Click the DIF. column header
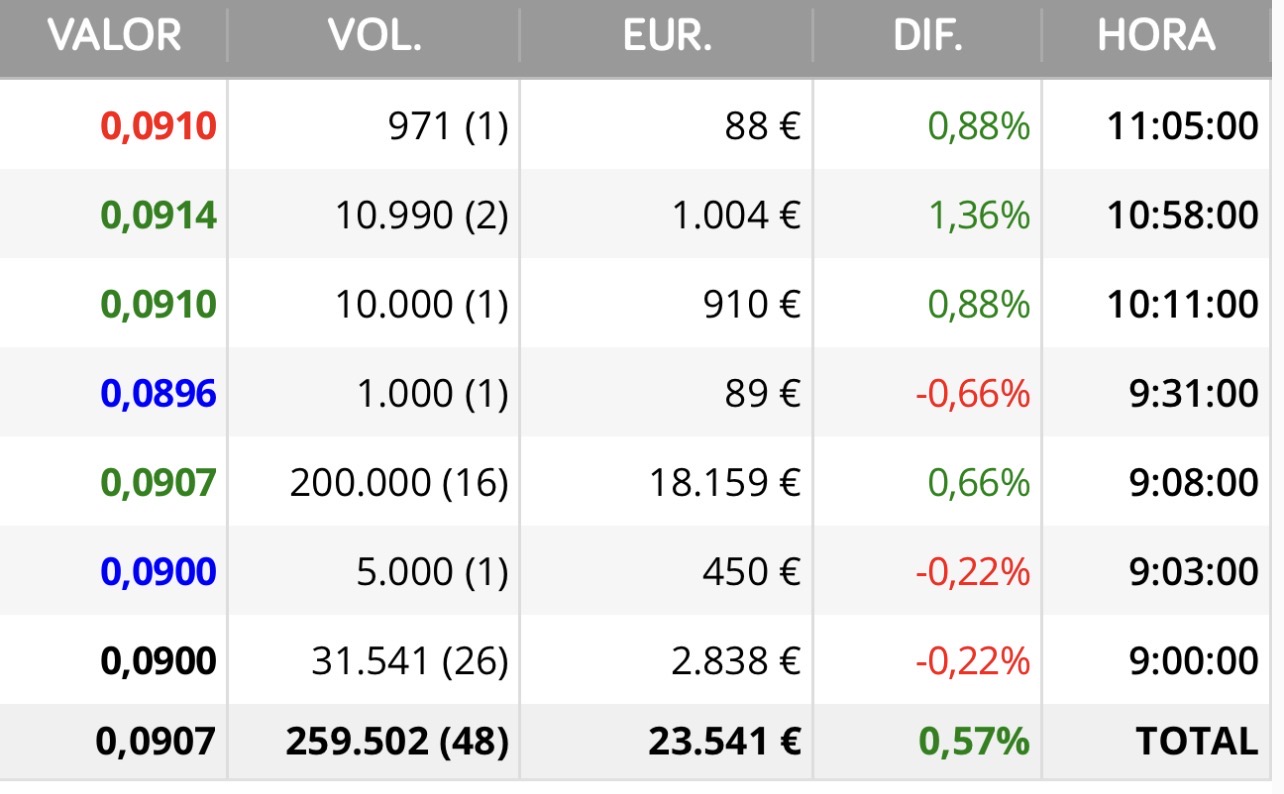Screen dimensions: 1284x794 click(928, 37)
